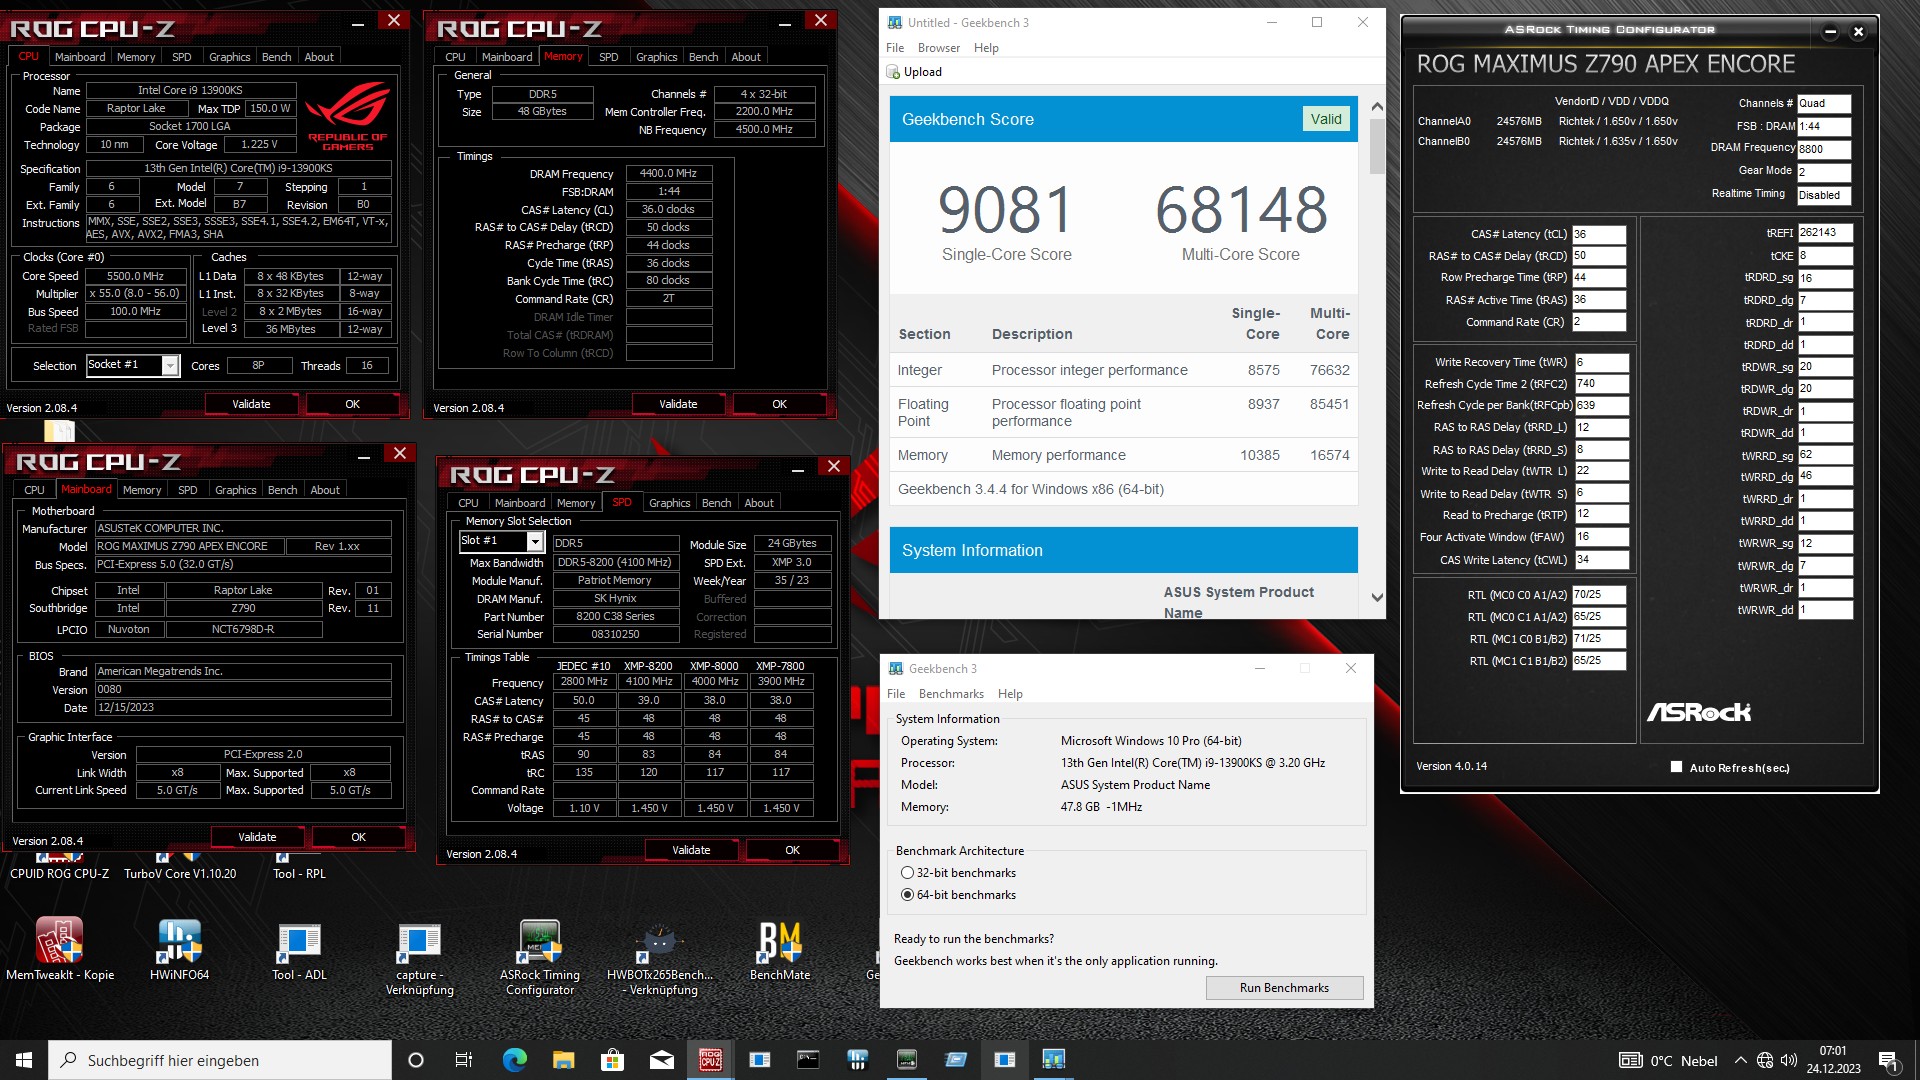Launch the BenchMate desktop icon

[780, 948]
